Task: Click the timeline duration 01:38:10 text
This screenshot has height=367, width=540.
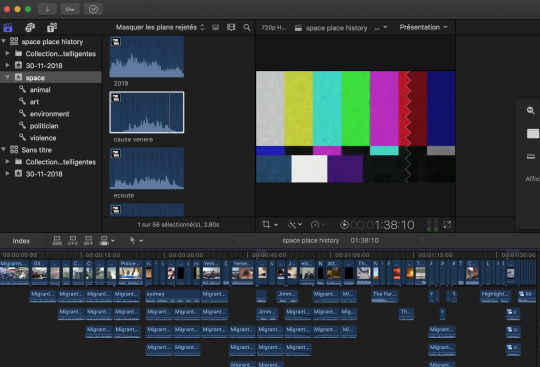Action: coord(364,240)
